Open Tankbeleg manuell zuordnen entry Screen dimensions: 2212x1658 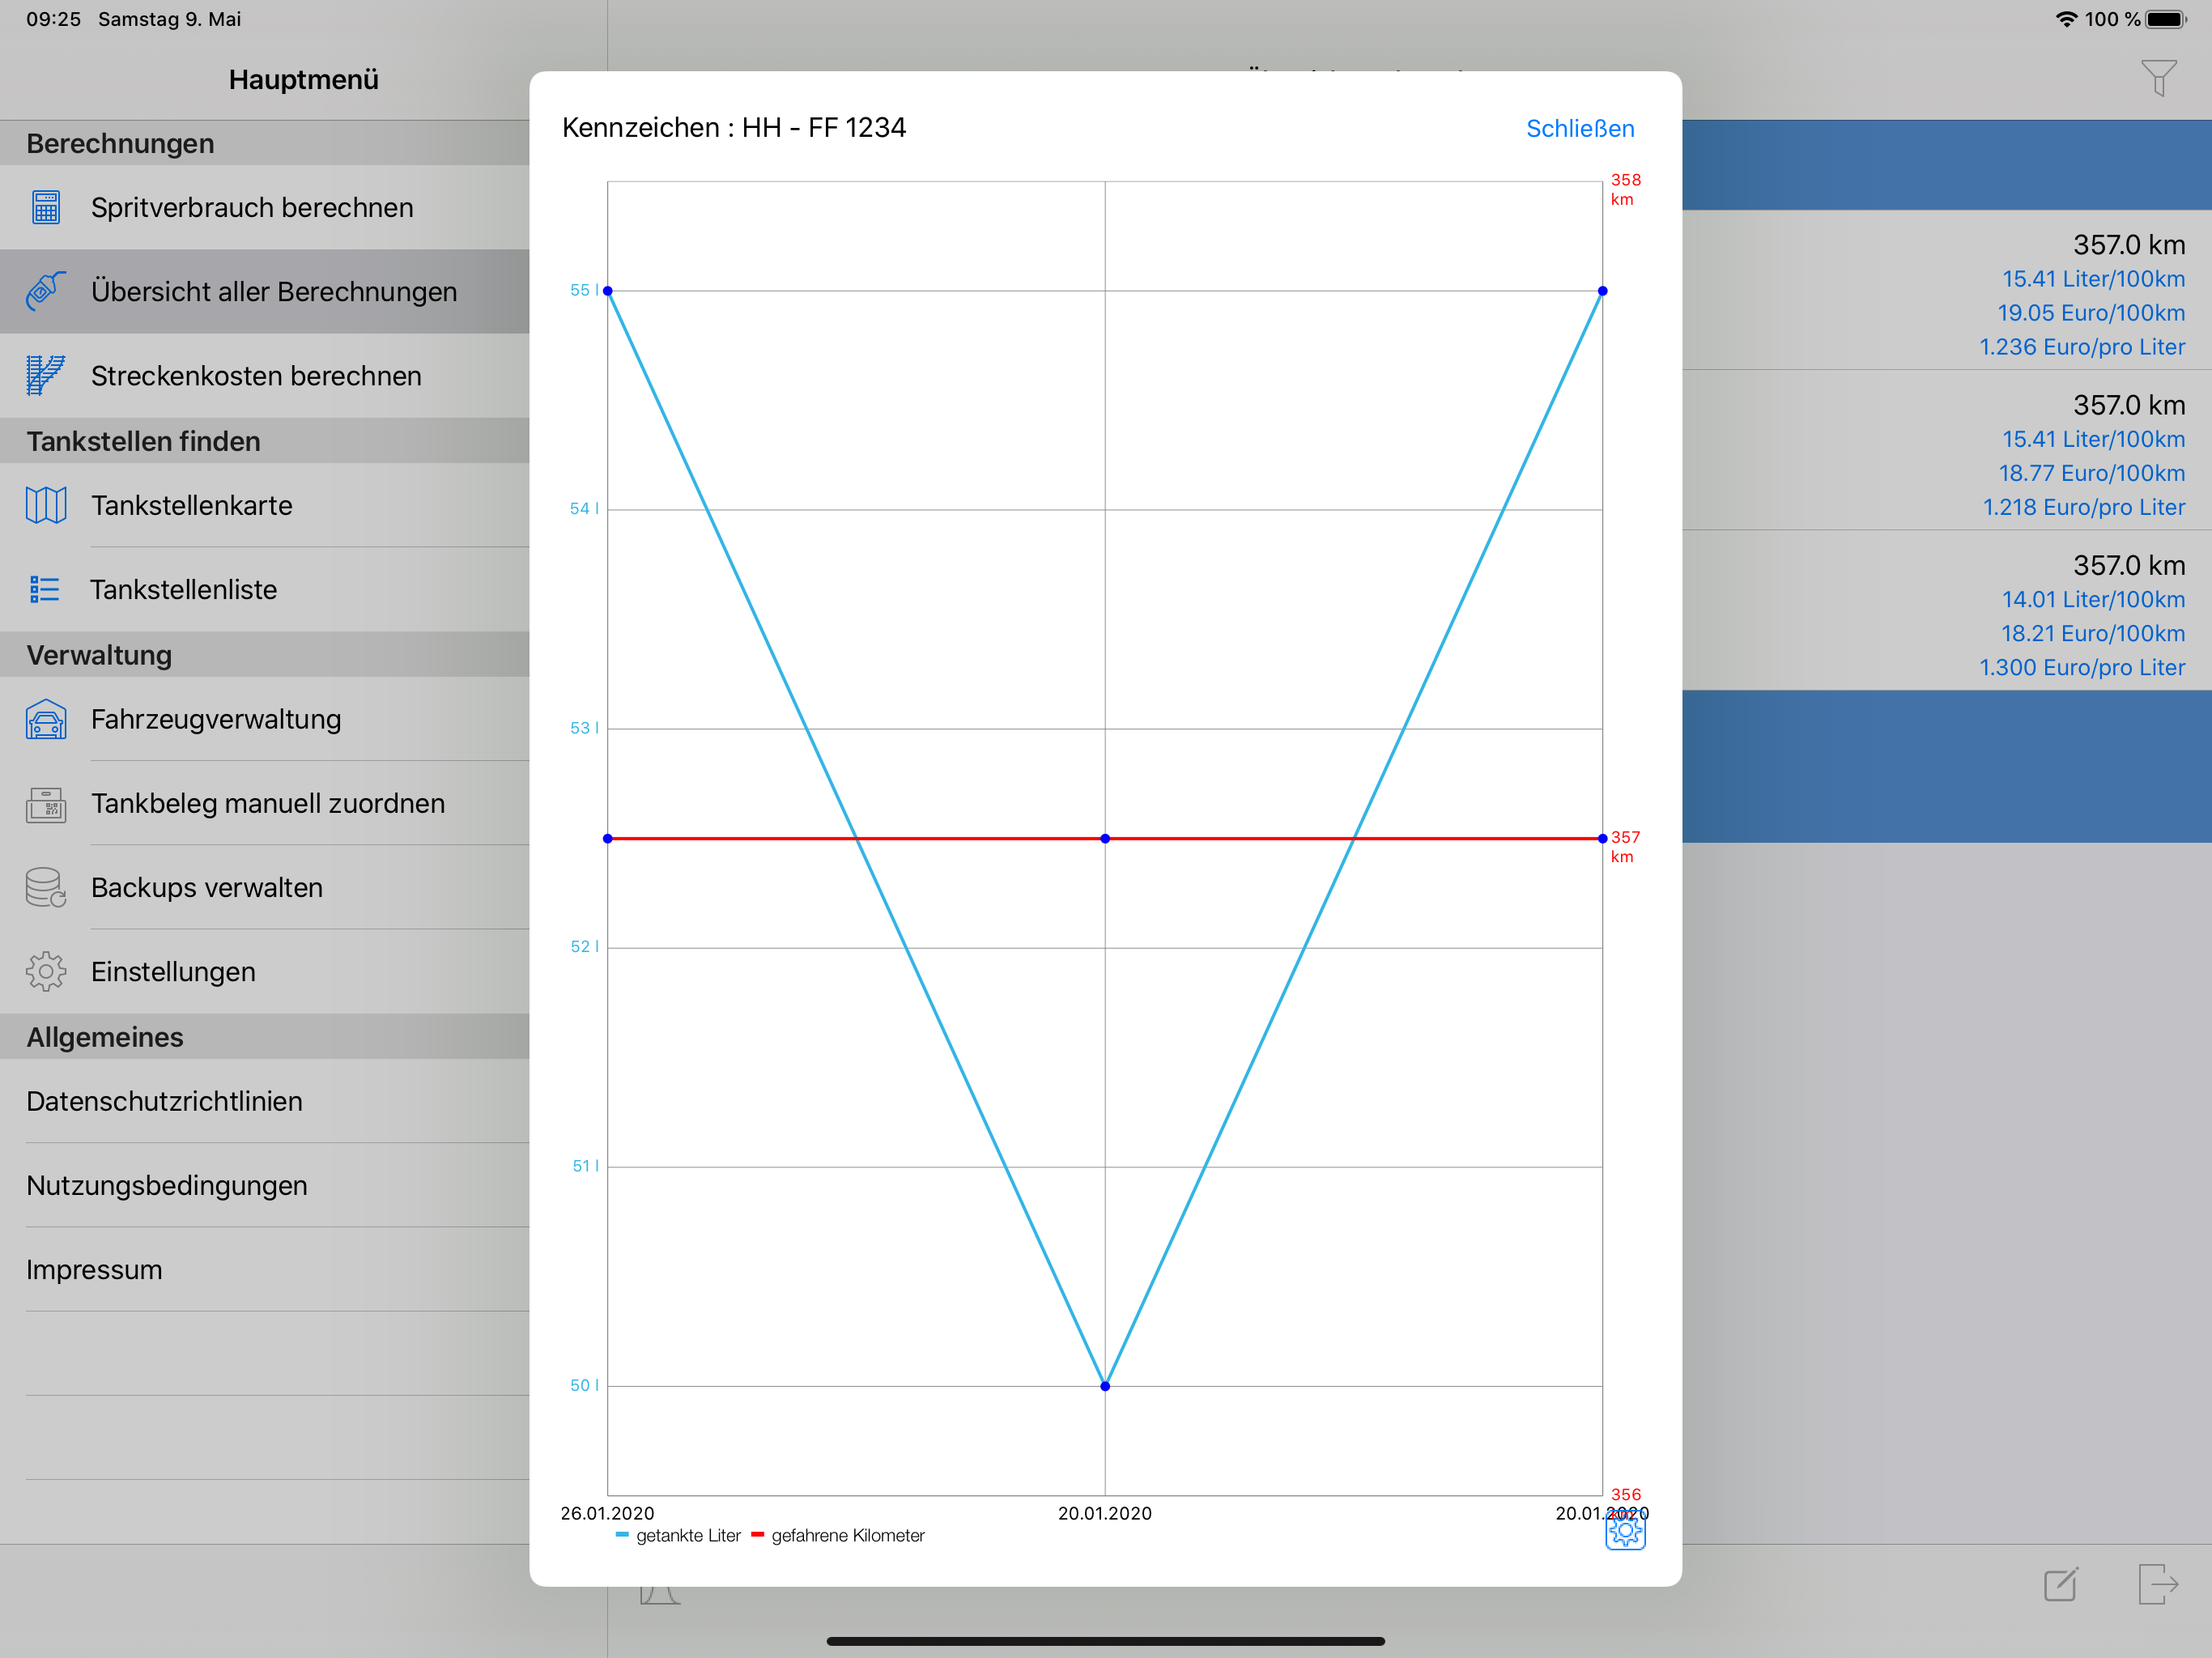tap(265, 803)
